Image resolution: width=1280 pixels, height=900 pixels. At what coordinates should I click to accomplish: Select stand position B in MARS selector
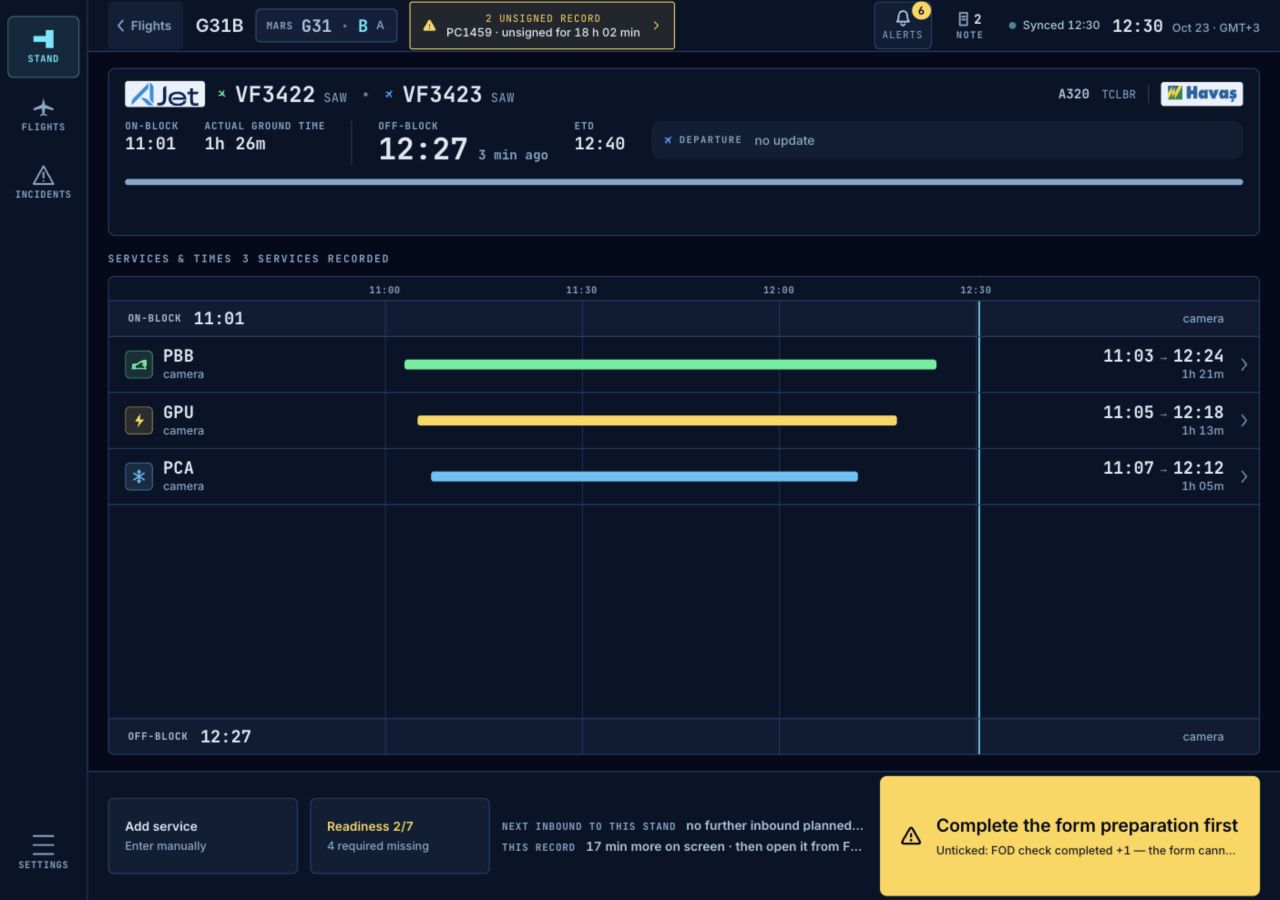(x=363, y=26)
